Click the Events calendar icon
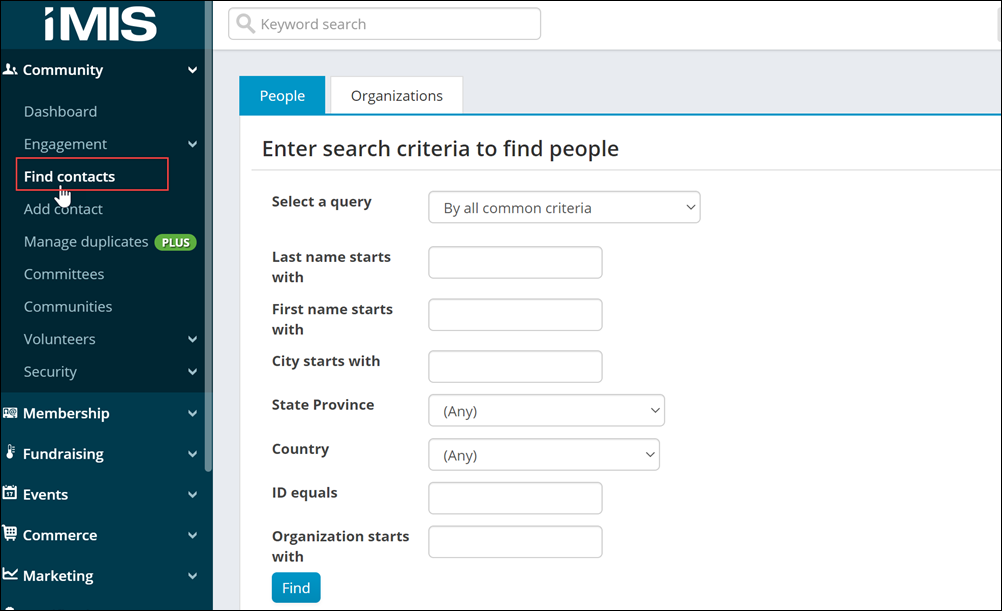Viewport: 1002px width, 611px height. 10,494
